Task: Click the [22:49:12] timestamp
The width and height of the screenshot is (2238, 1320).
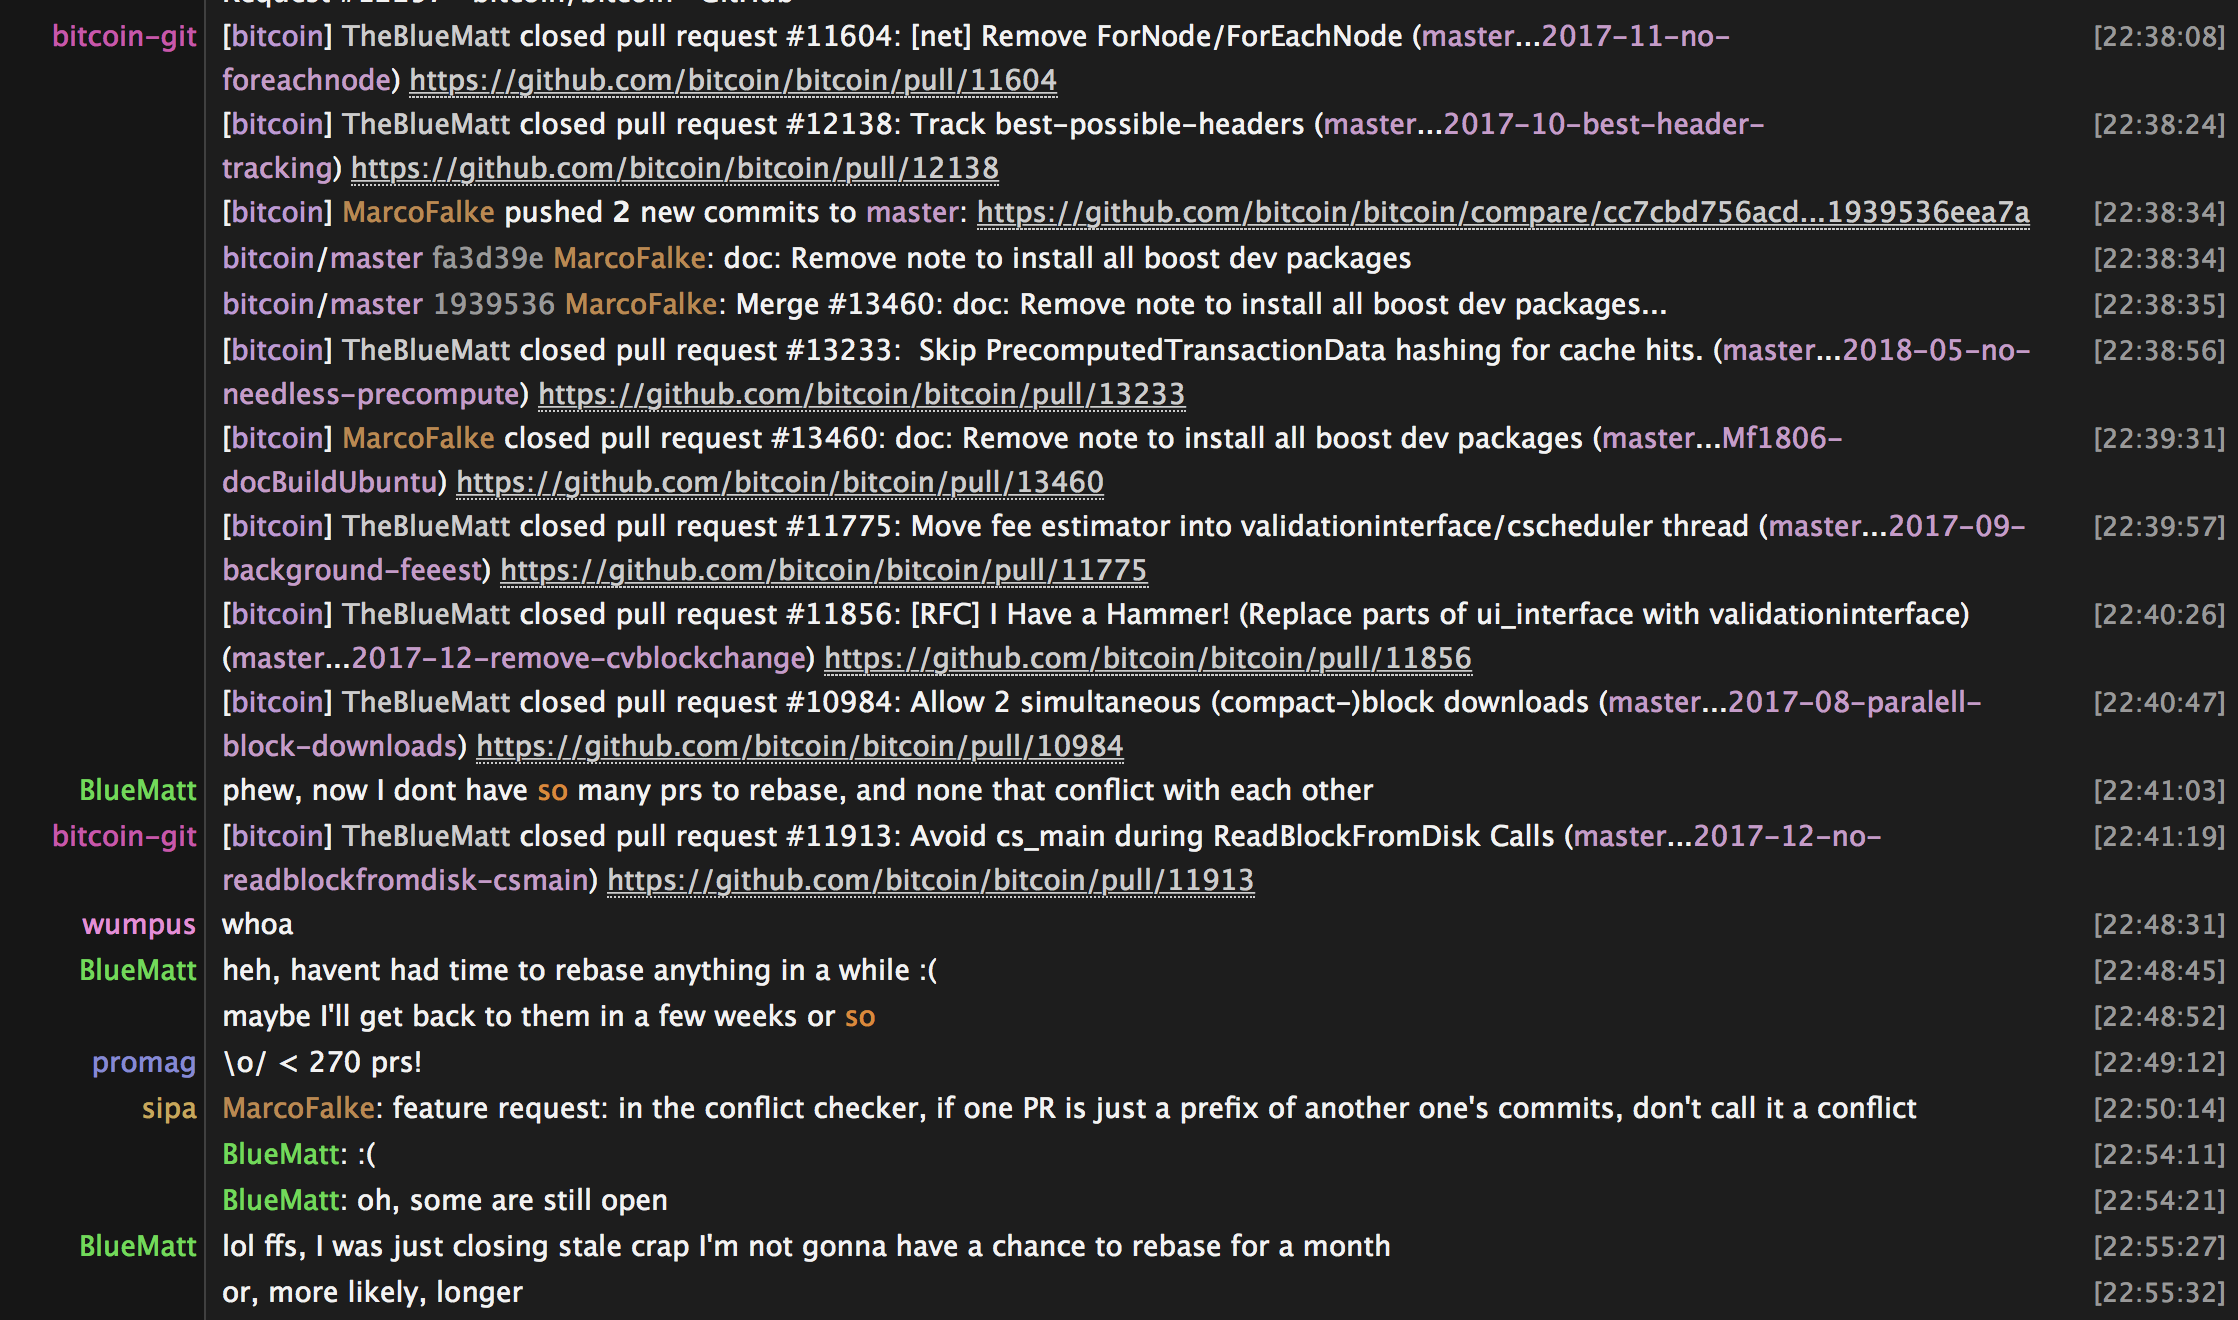Action: (2158, 1062)
